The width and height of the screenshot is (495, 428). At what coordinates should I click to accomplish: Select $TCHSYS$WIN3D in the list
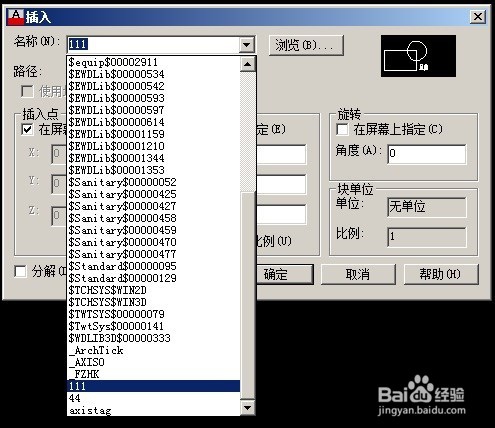tap(153, 302)
